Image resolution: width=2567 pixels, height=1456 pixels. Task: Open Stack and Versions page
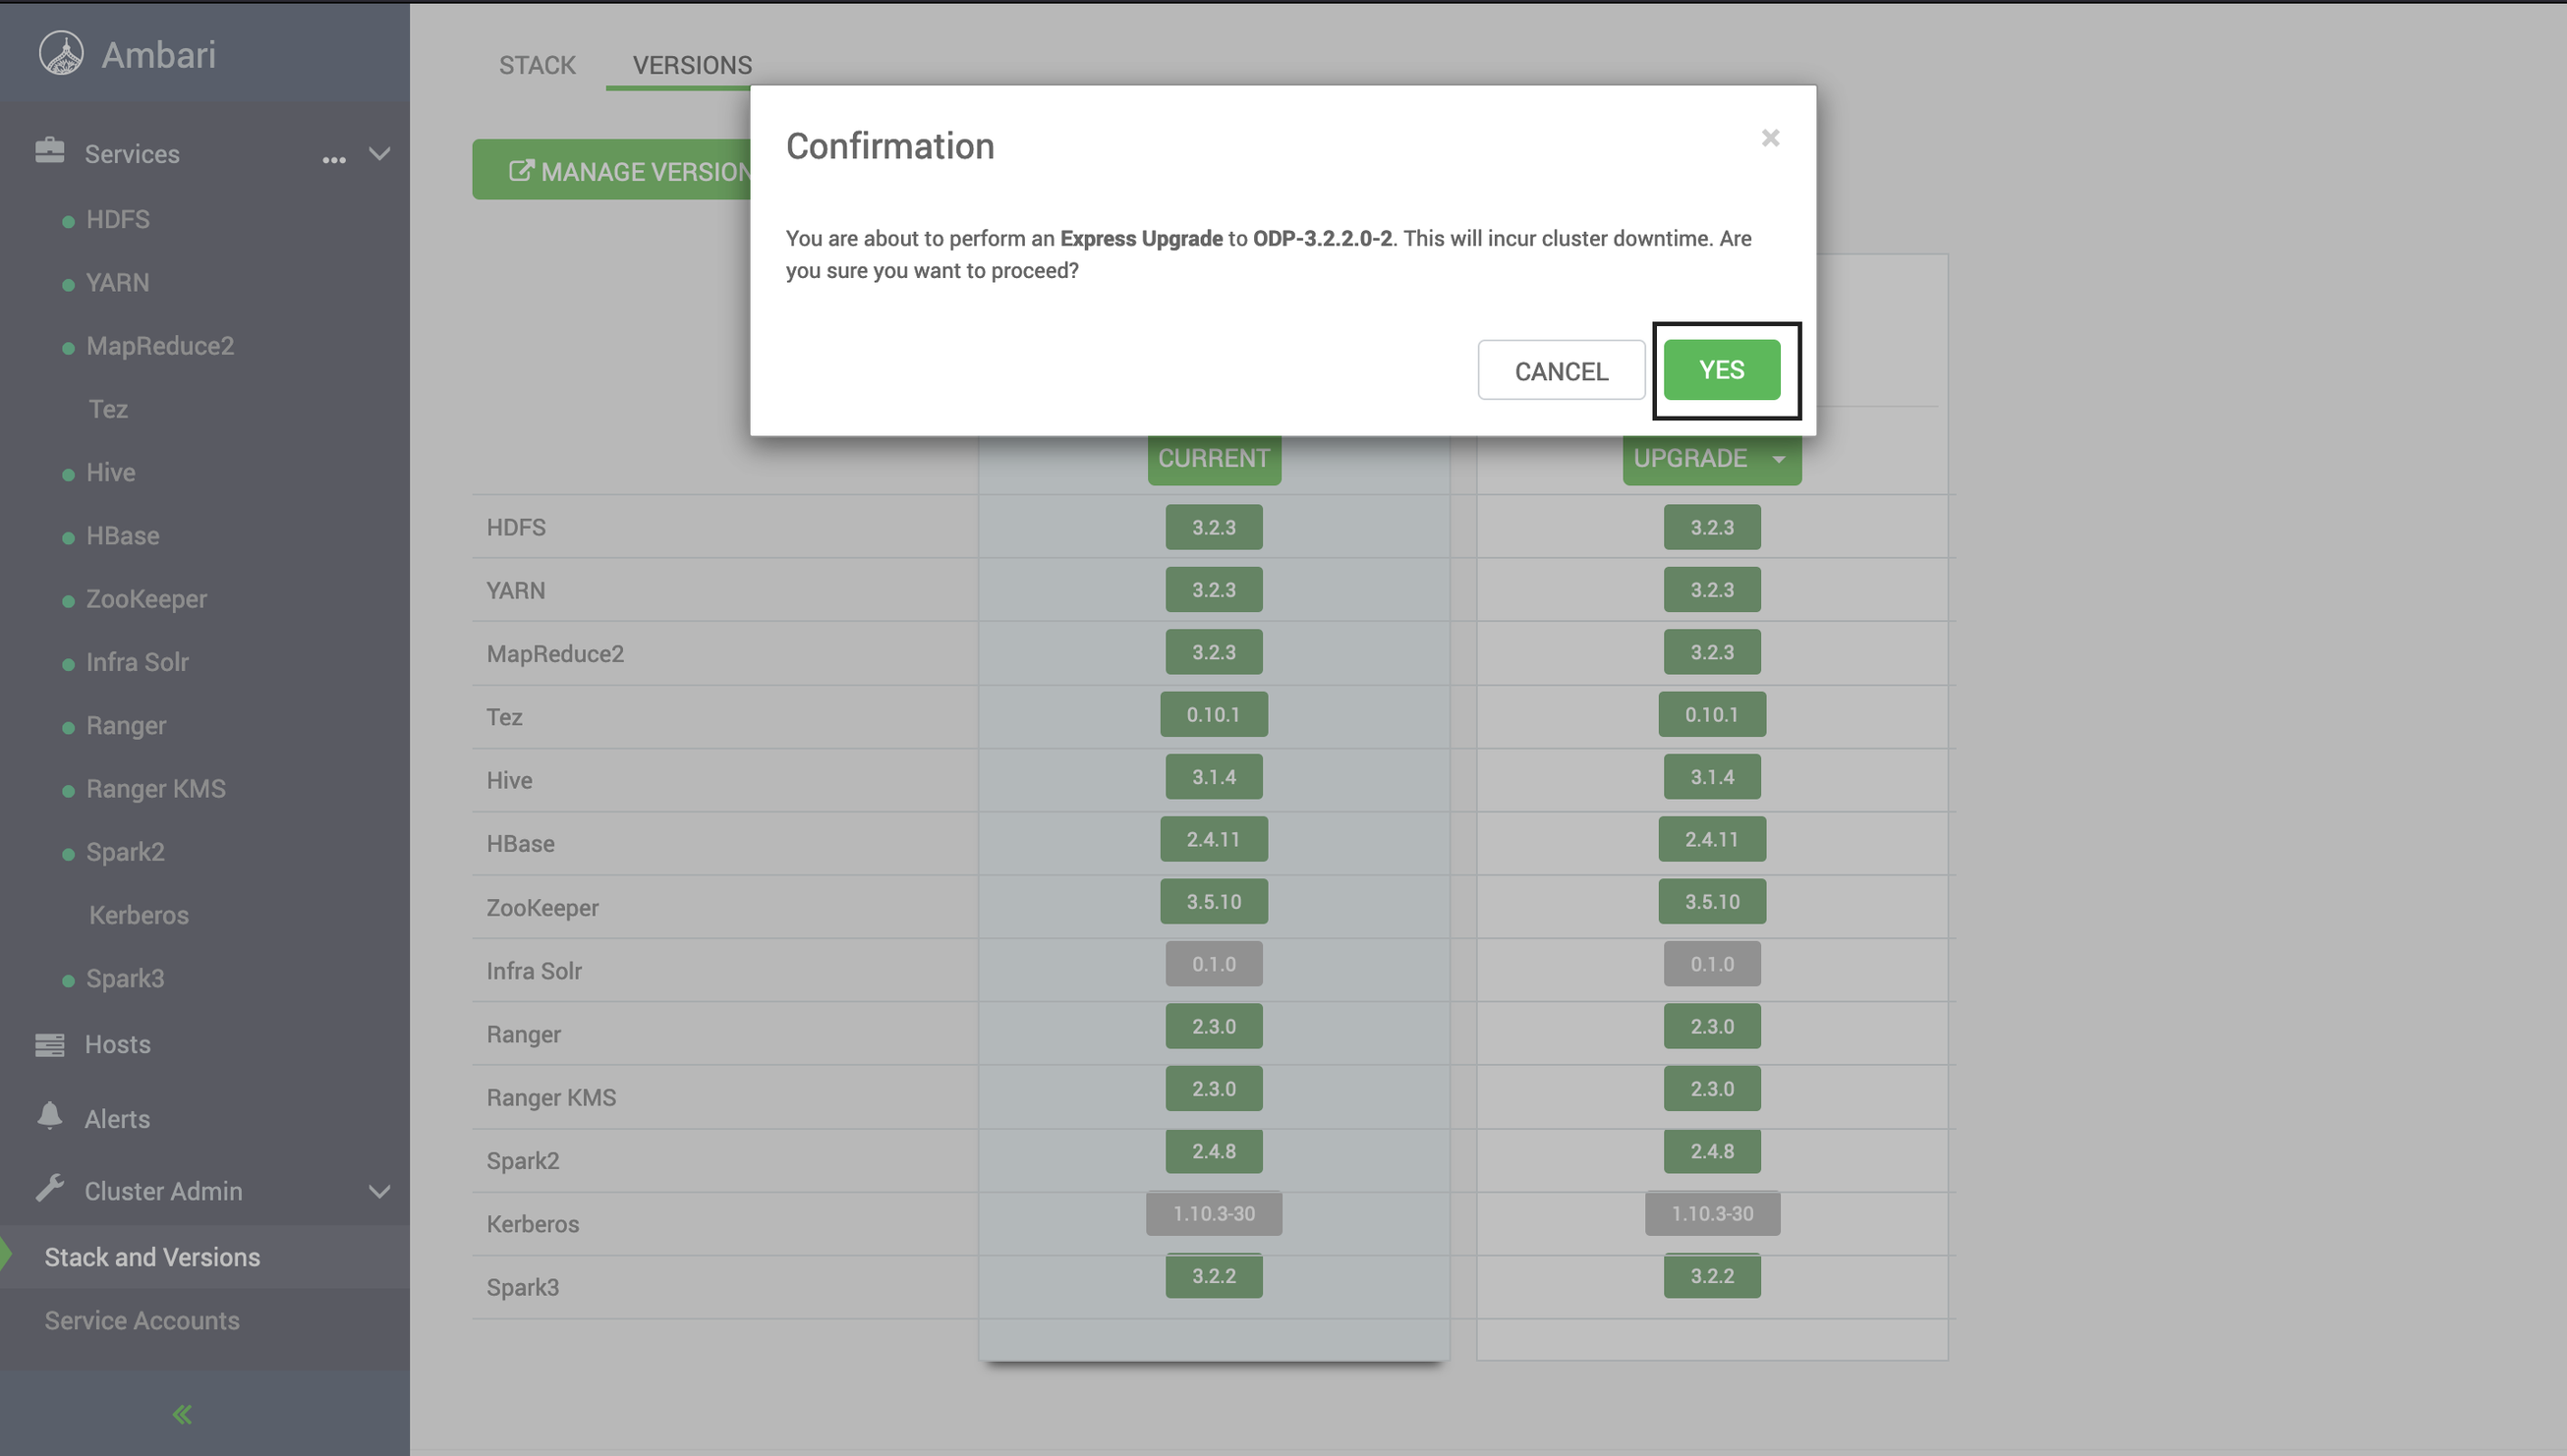pos(152,1257)
